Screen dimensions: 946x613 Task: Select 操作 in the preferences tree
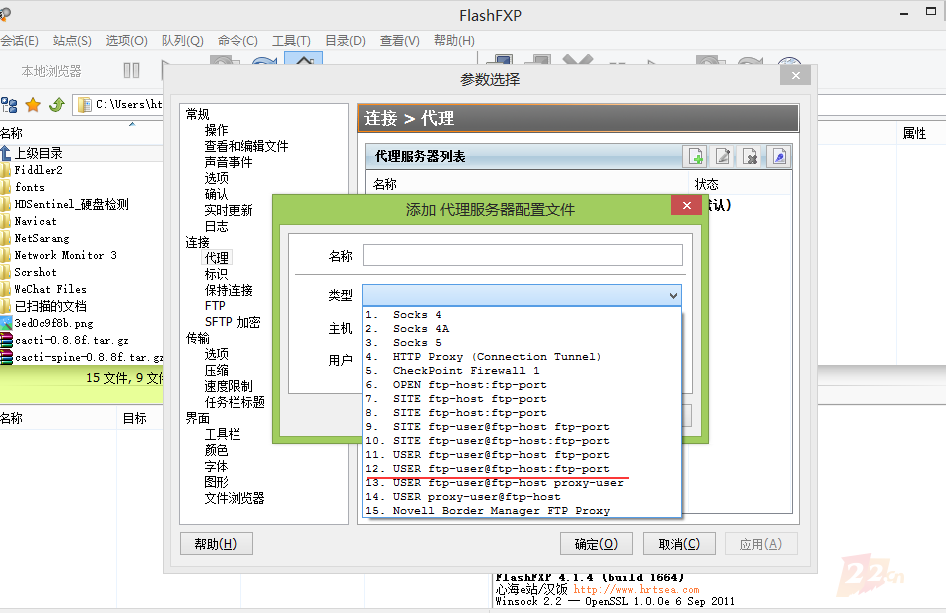coord(216,130)
